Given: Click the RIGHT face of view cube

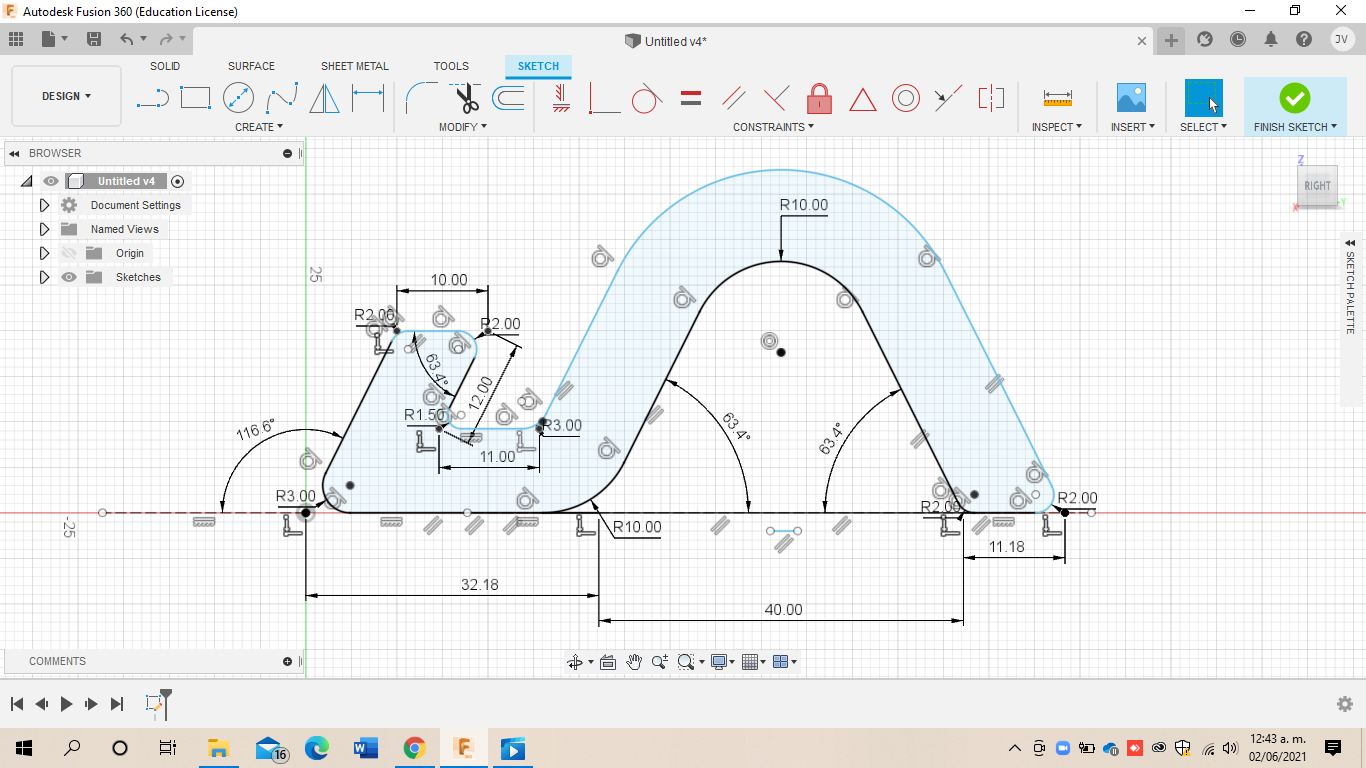Looking at the screenshot, I should (1317, 186).
